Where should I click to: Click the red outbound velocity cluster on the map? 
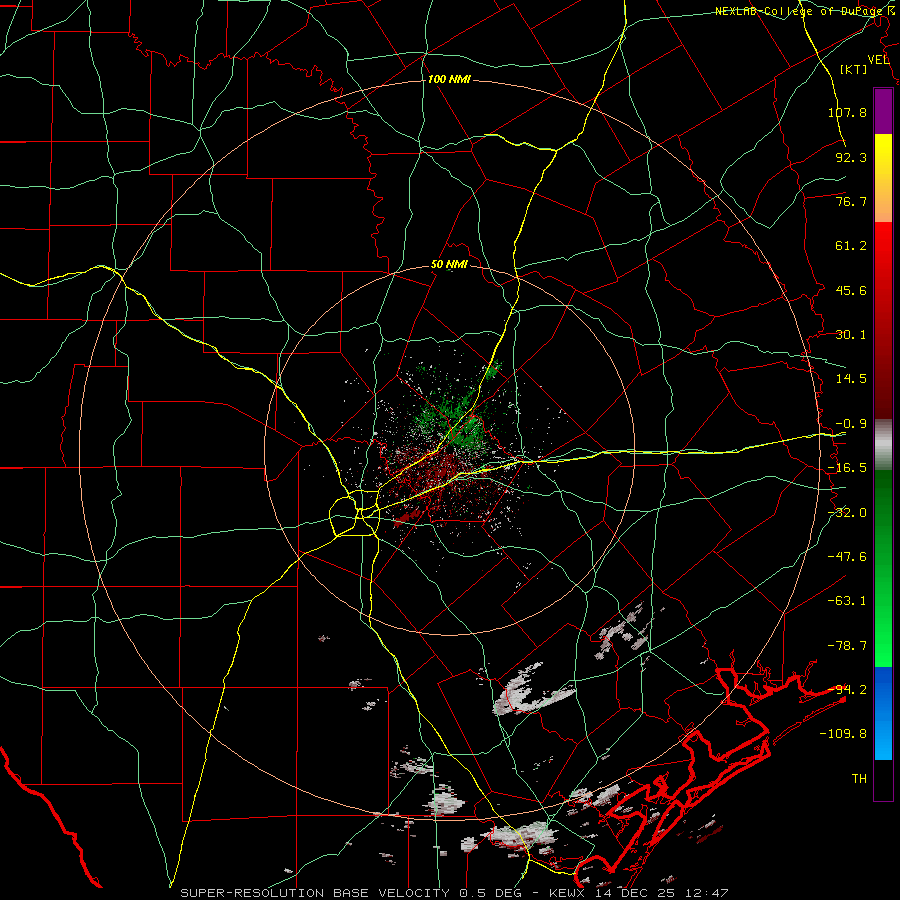(x=439, y=474)
